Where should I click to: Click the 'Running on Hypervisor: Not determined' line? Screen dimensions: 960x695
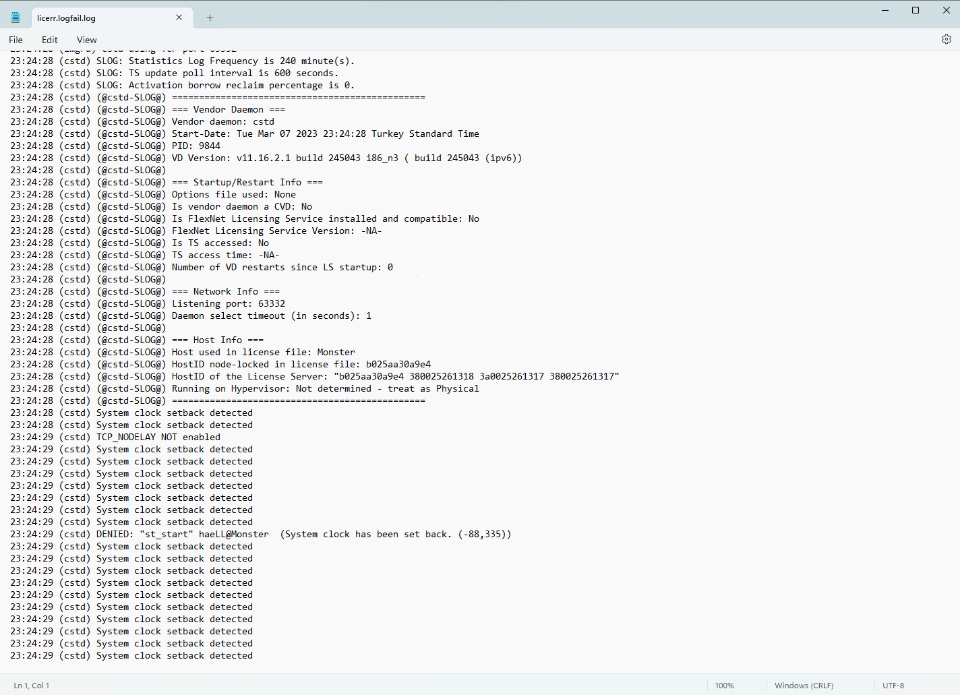click(245, 389)
